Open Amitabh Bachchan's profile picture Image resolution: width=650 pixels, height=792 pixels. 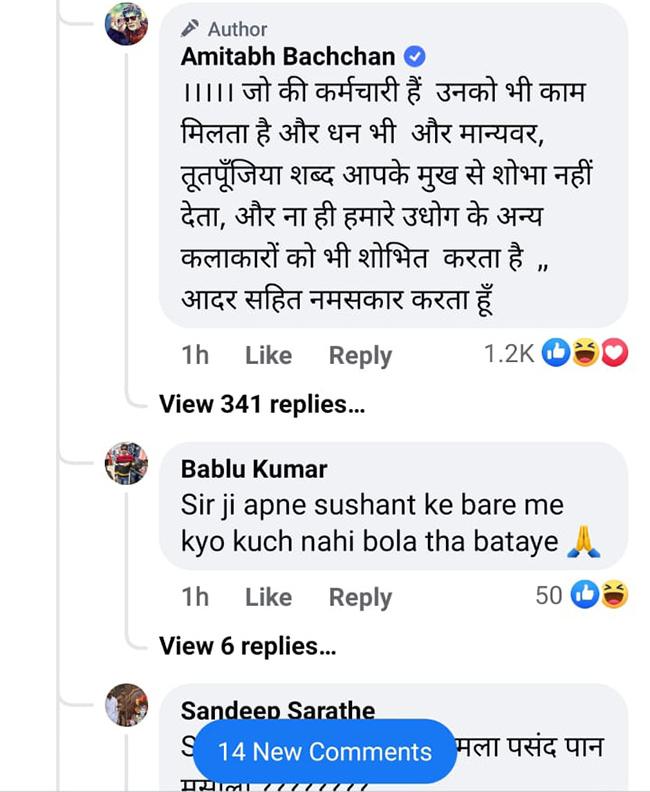coord(127,25)
